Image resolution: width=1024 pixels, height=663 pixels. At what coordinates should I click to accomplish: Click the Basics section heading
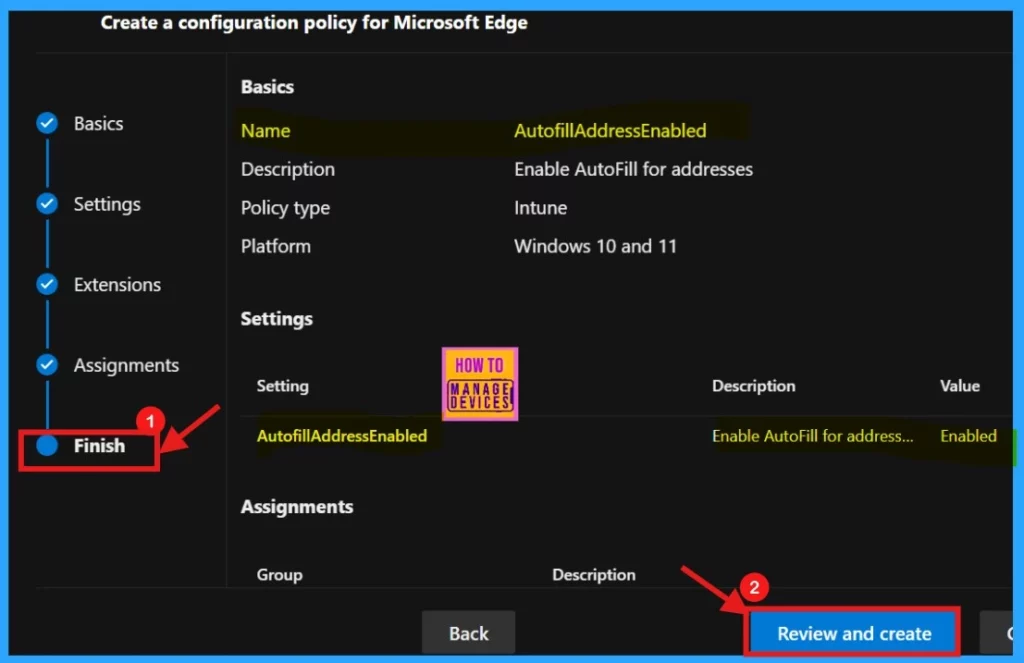[267, 87]
